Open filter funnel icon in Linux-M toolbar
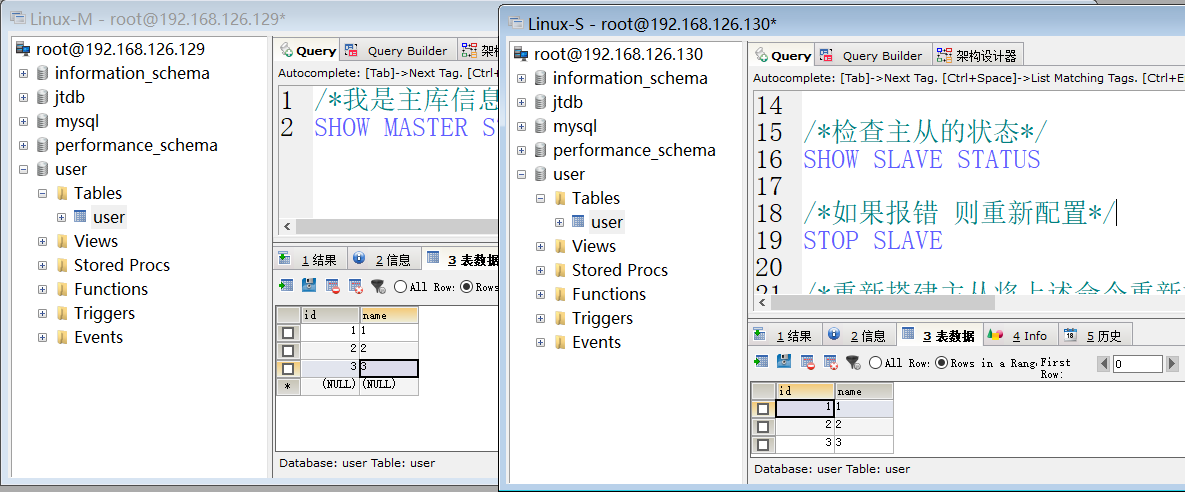The width and height of the screenshot is (1185, 492). tap(378, 286)
